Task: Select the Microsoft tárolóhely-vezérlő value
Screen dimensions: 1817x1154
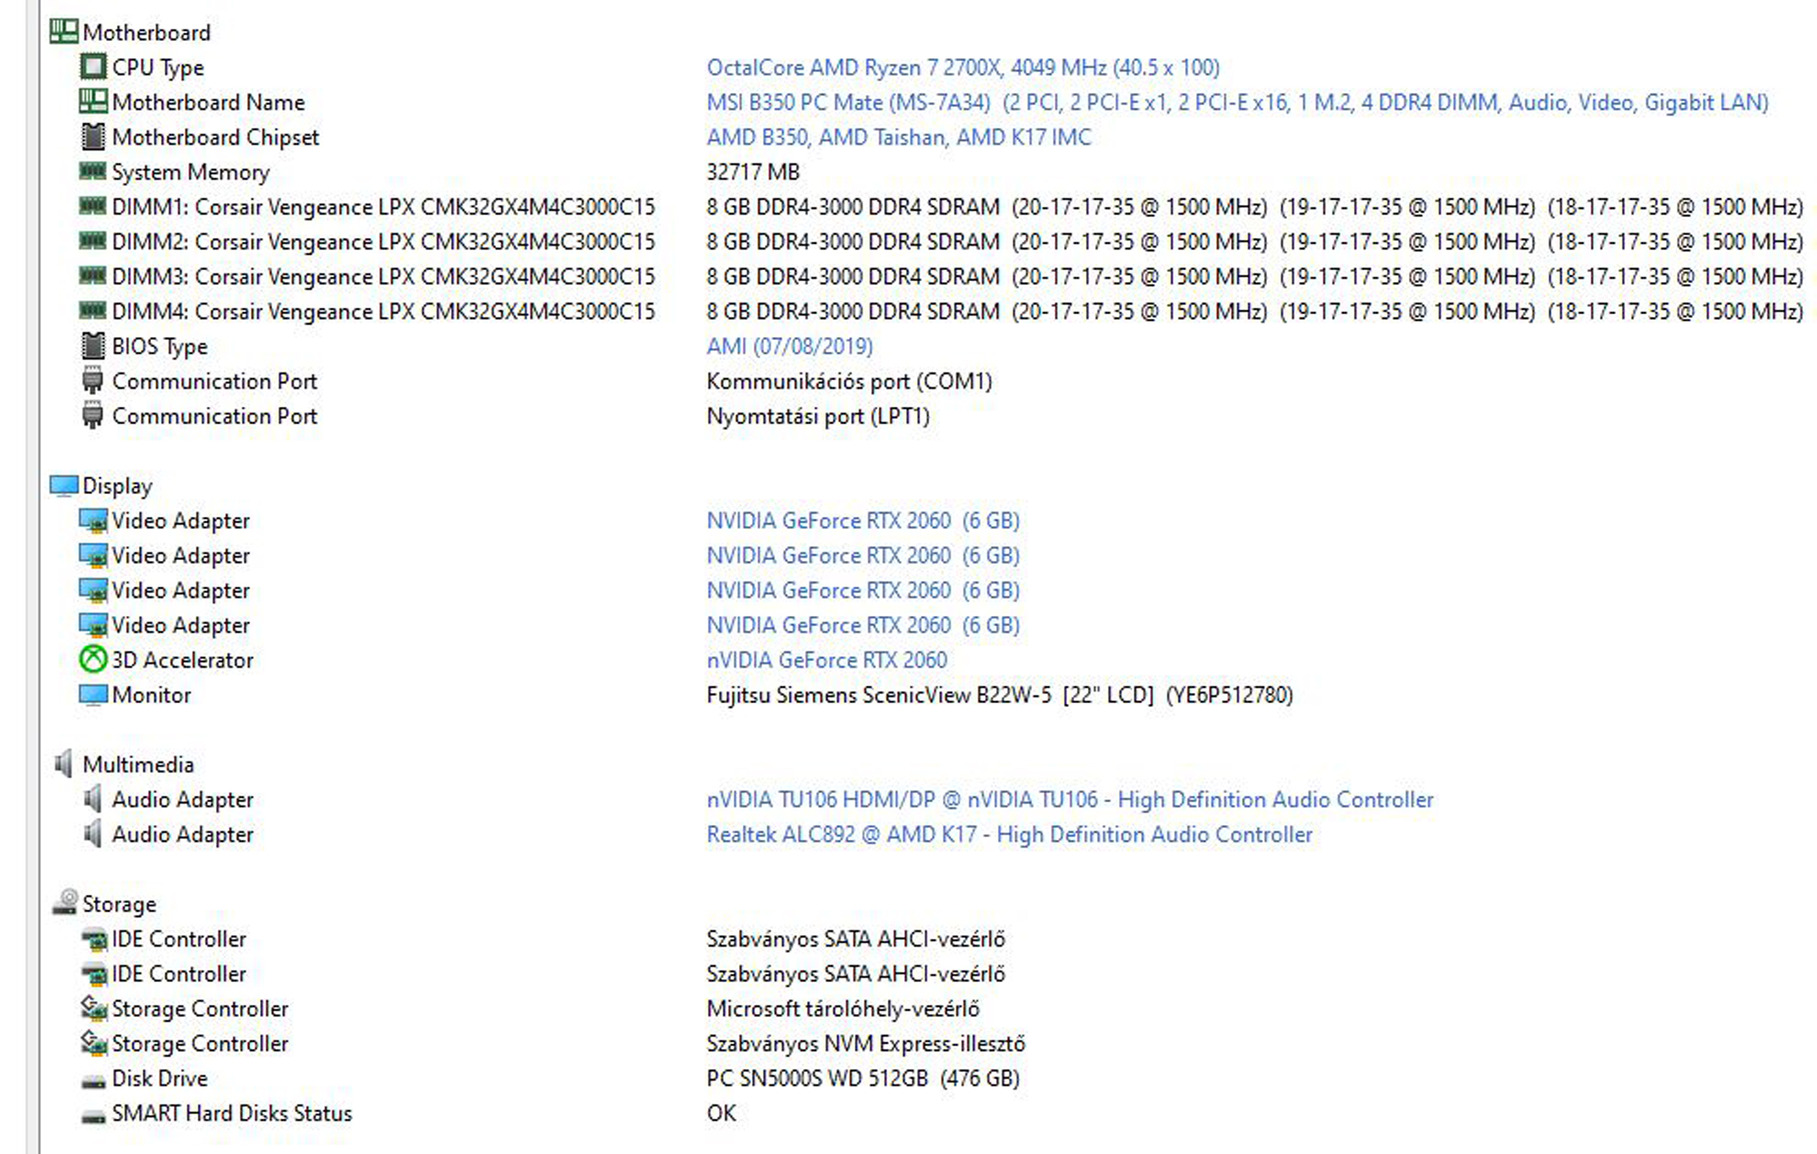Action: pyautogui.click(x=843, y=1008)
